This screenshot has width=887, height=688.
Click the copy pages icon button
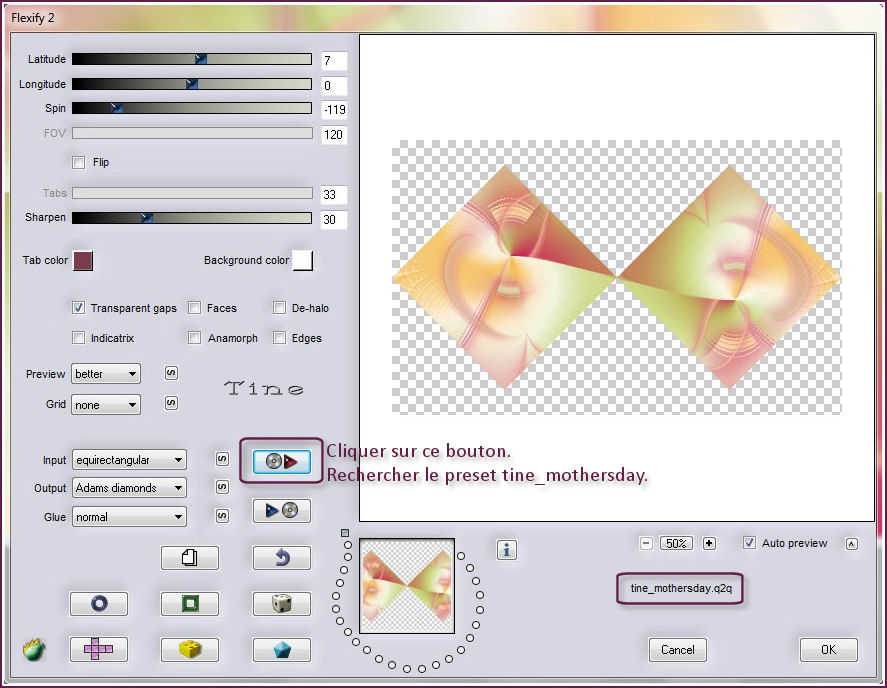(190, 558)
